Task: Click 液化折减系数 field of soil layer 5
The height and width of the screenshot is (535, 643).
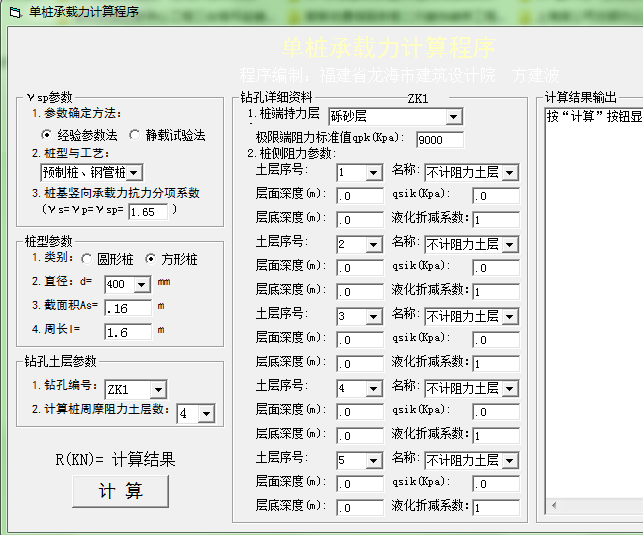Action: point(496,508)
